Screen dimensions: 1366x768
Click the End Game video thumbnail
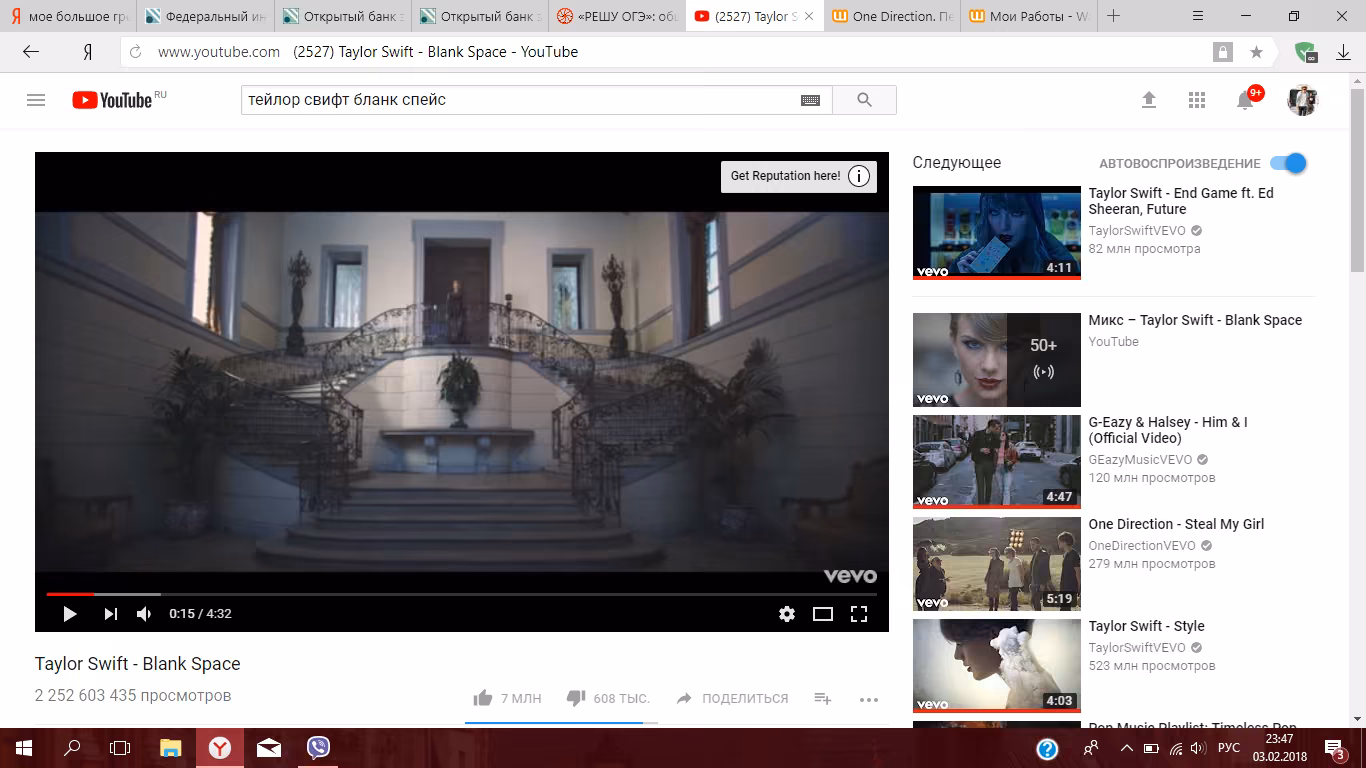[x=997, y=233]
